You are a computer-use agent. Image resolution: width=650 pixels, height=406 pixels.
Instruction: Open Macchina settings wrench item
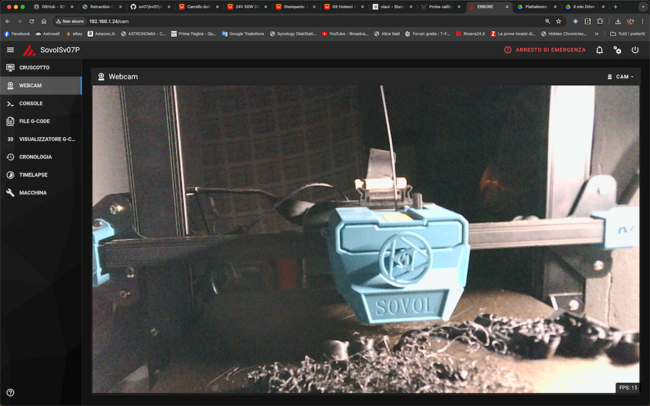pos(32,193)
